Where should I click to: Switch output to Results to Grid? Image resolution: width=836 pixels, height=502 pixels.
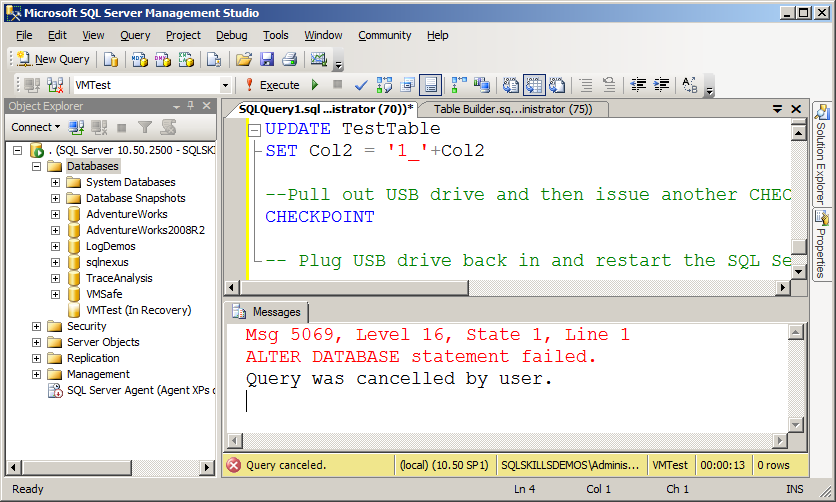click(534, 85)
